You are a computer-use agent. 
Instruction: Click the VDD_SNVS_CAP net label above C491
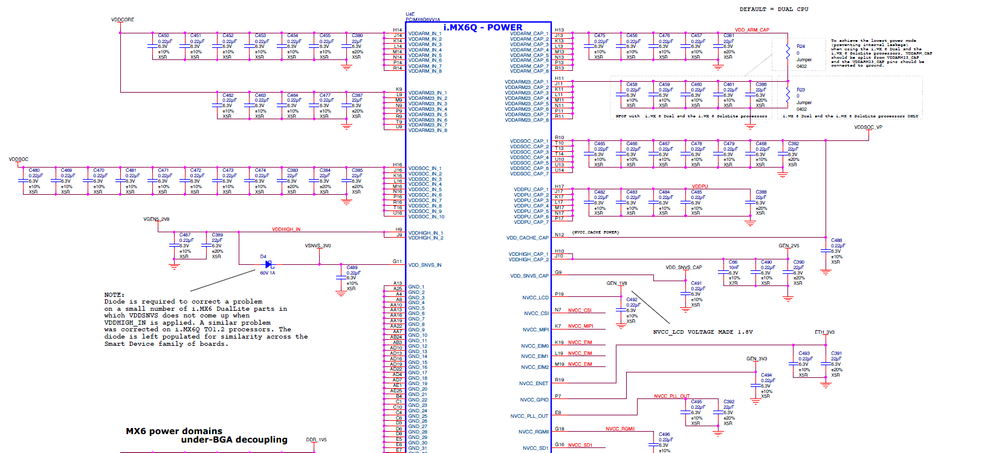tap(684, 268)
